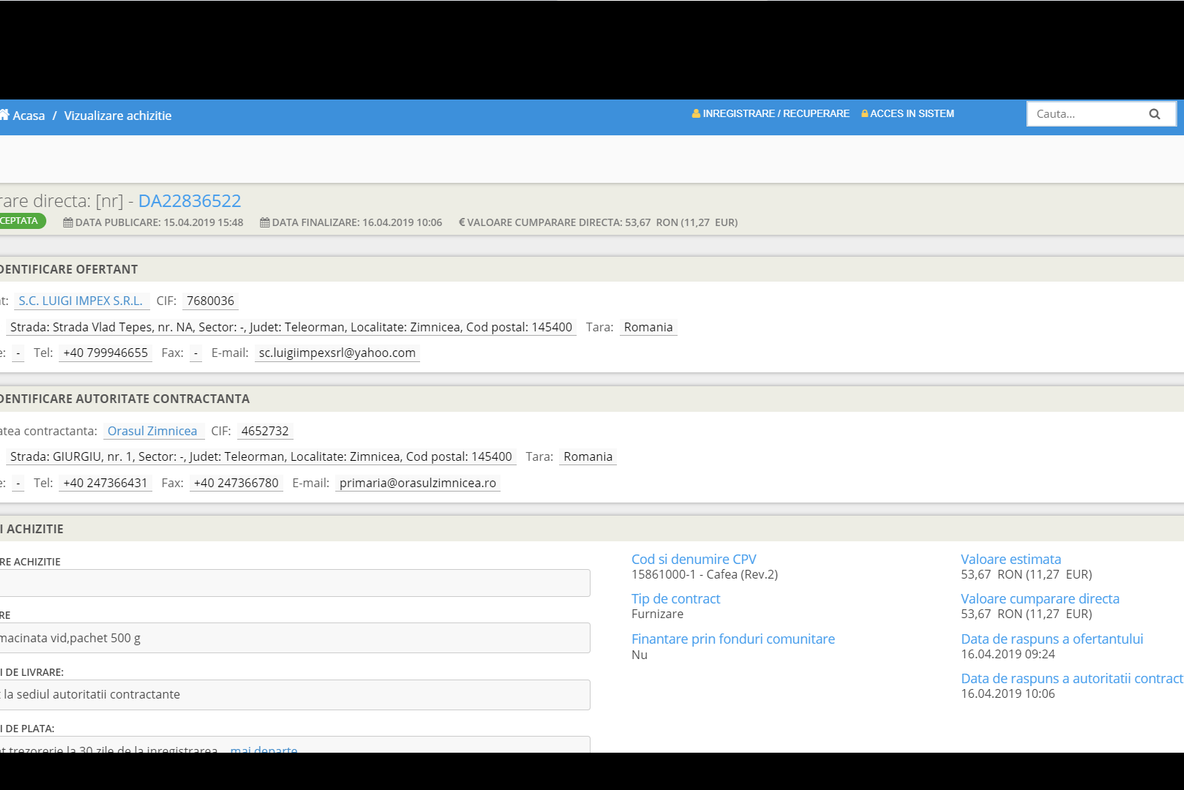Viewport: 1184px width, 790px height.
Task: Focus the Cauta search input field
Action: tap(1084, 114)
